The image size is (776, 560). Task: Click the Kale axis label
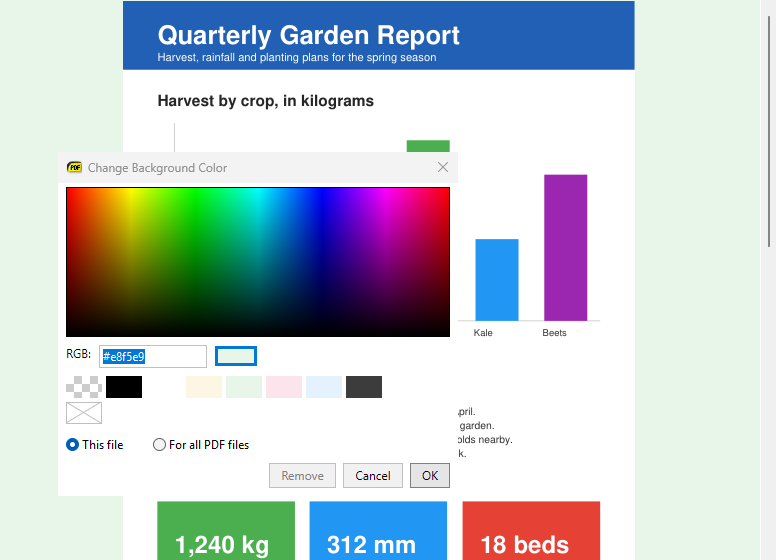483,333
